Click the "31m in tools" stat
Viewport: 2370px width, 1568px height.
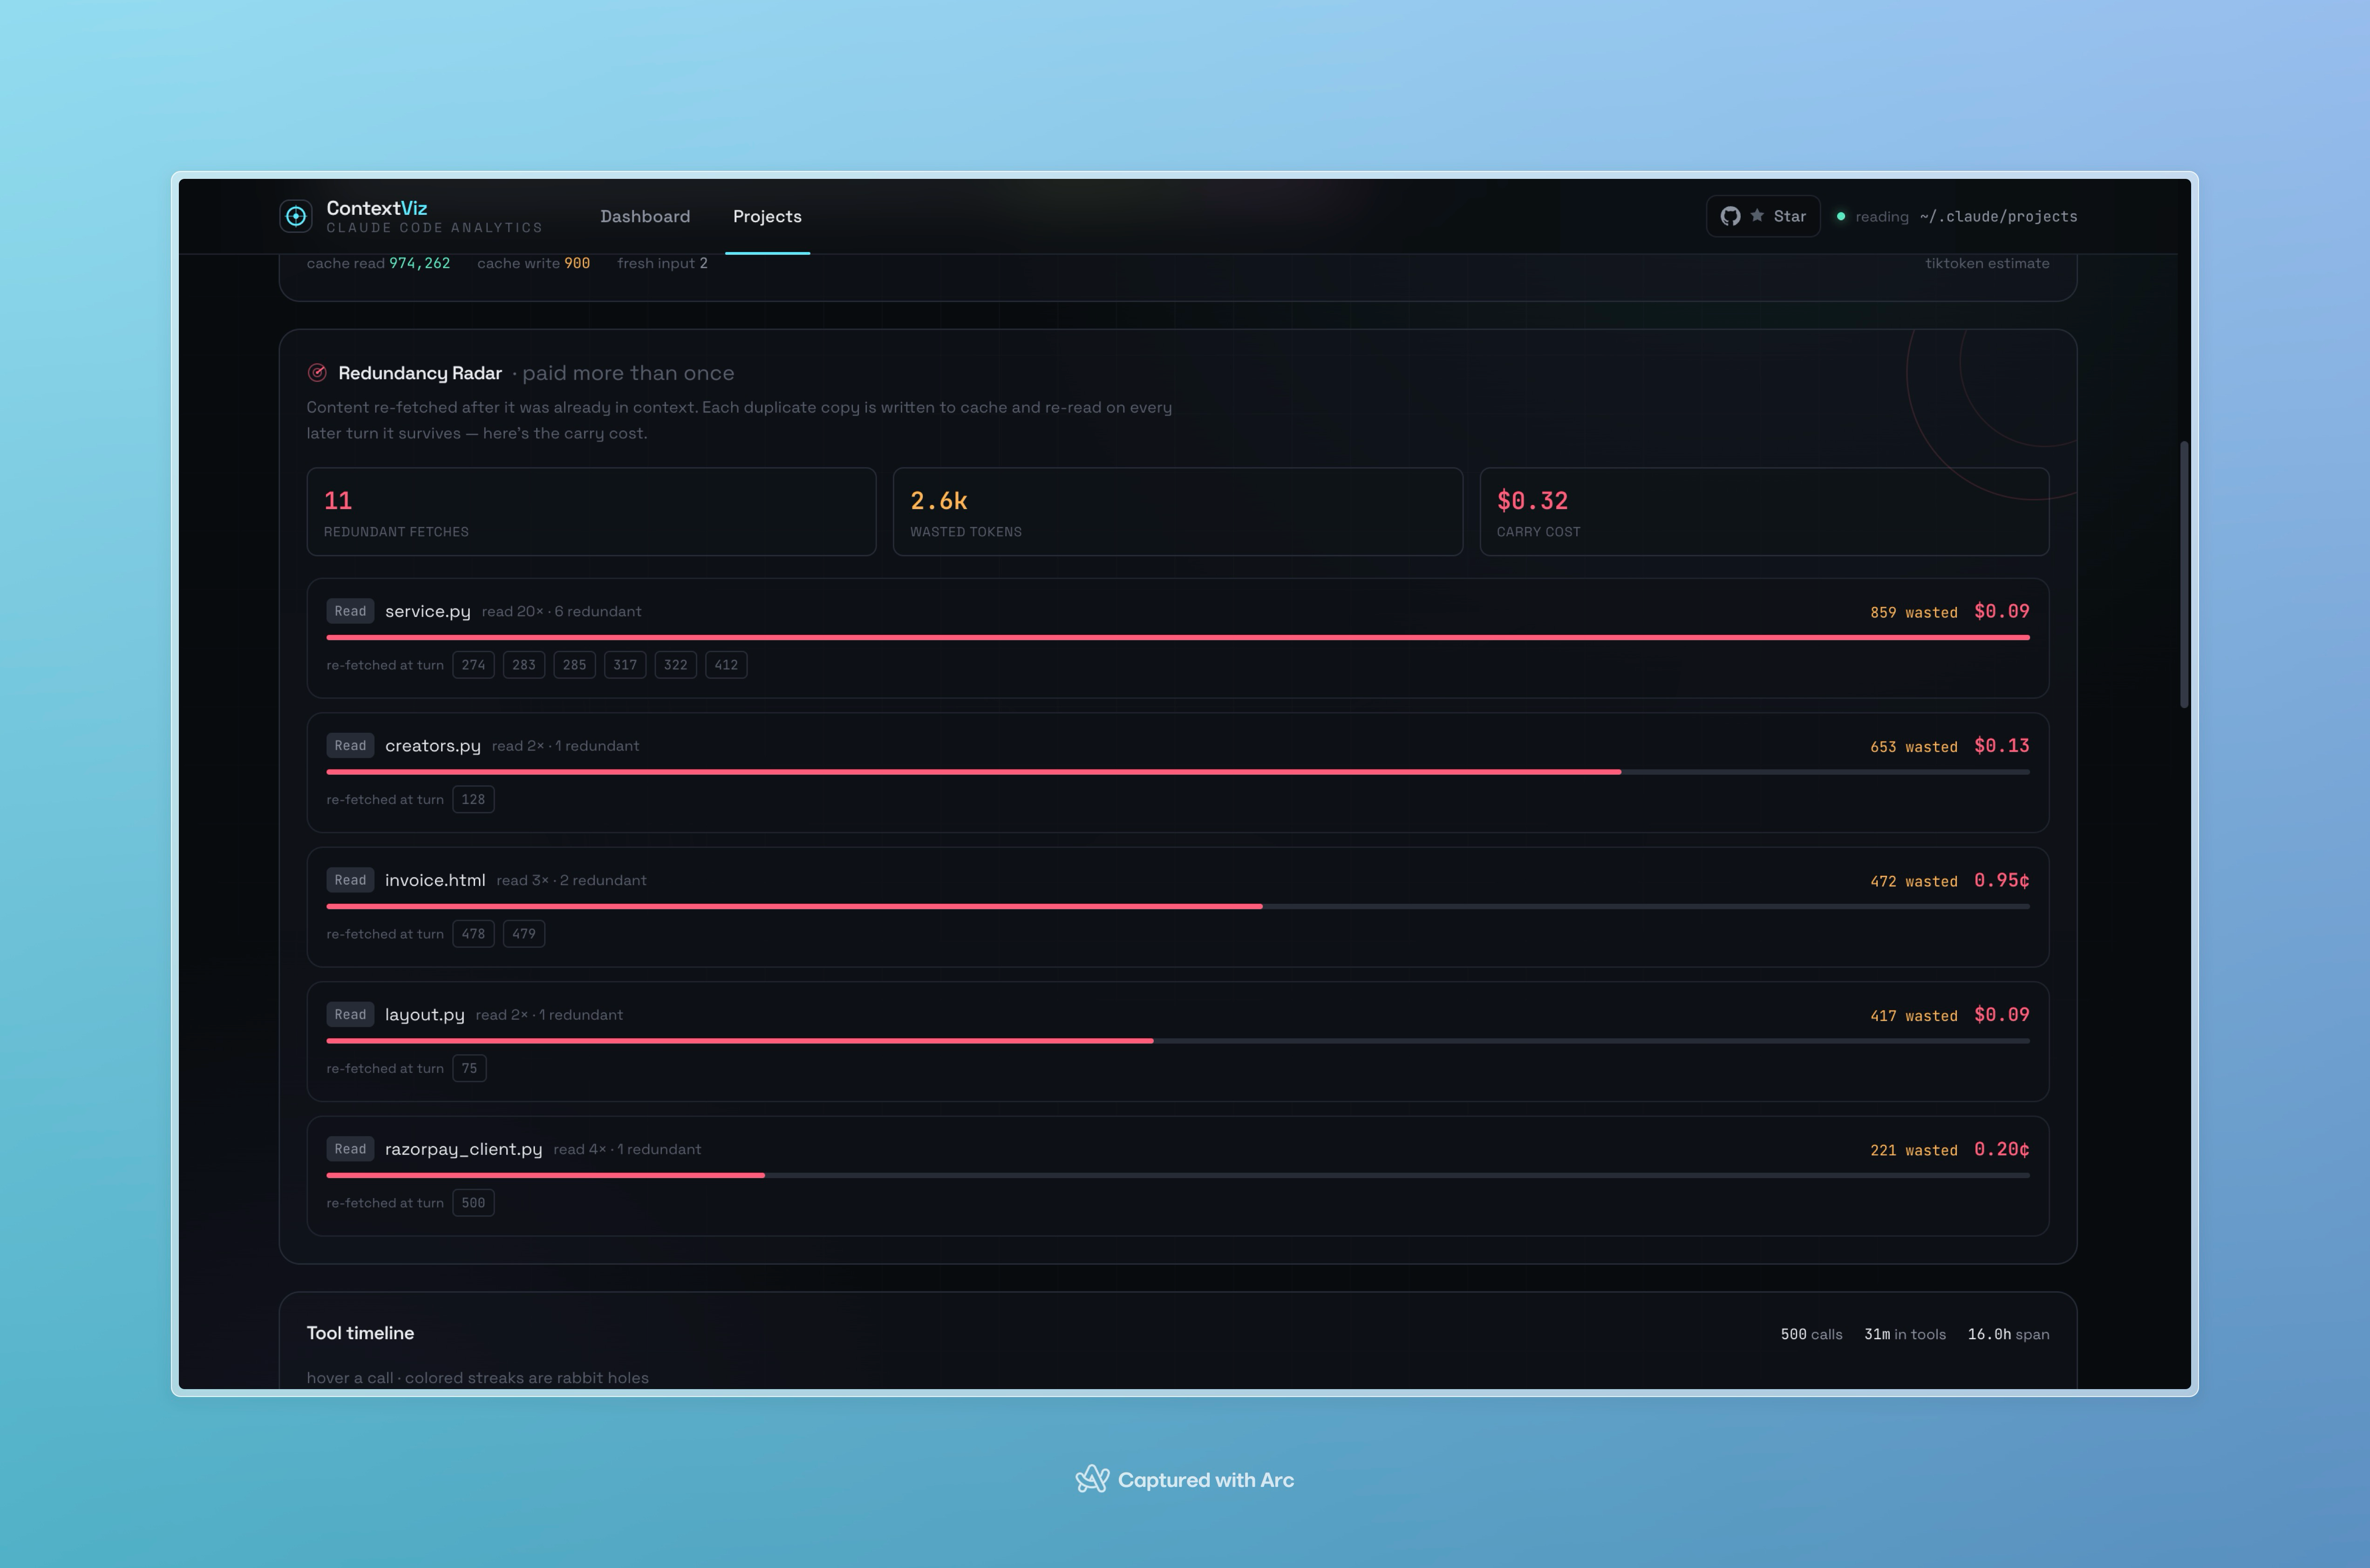coord(1905,1334)
